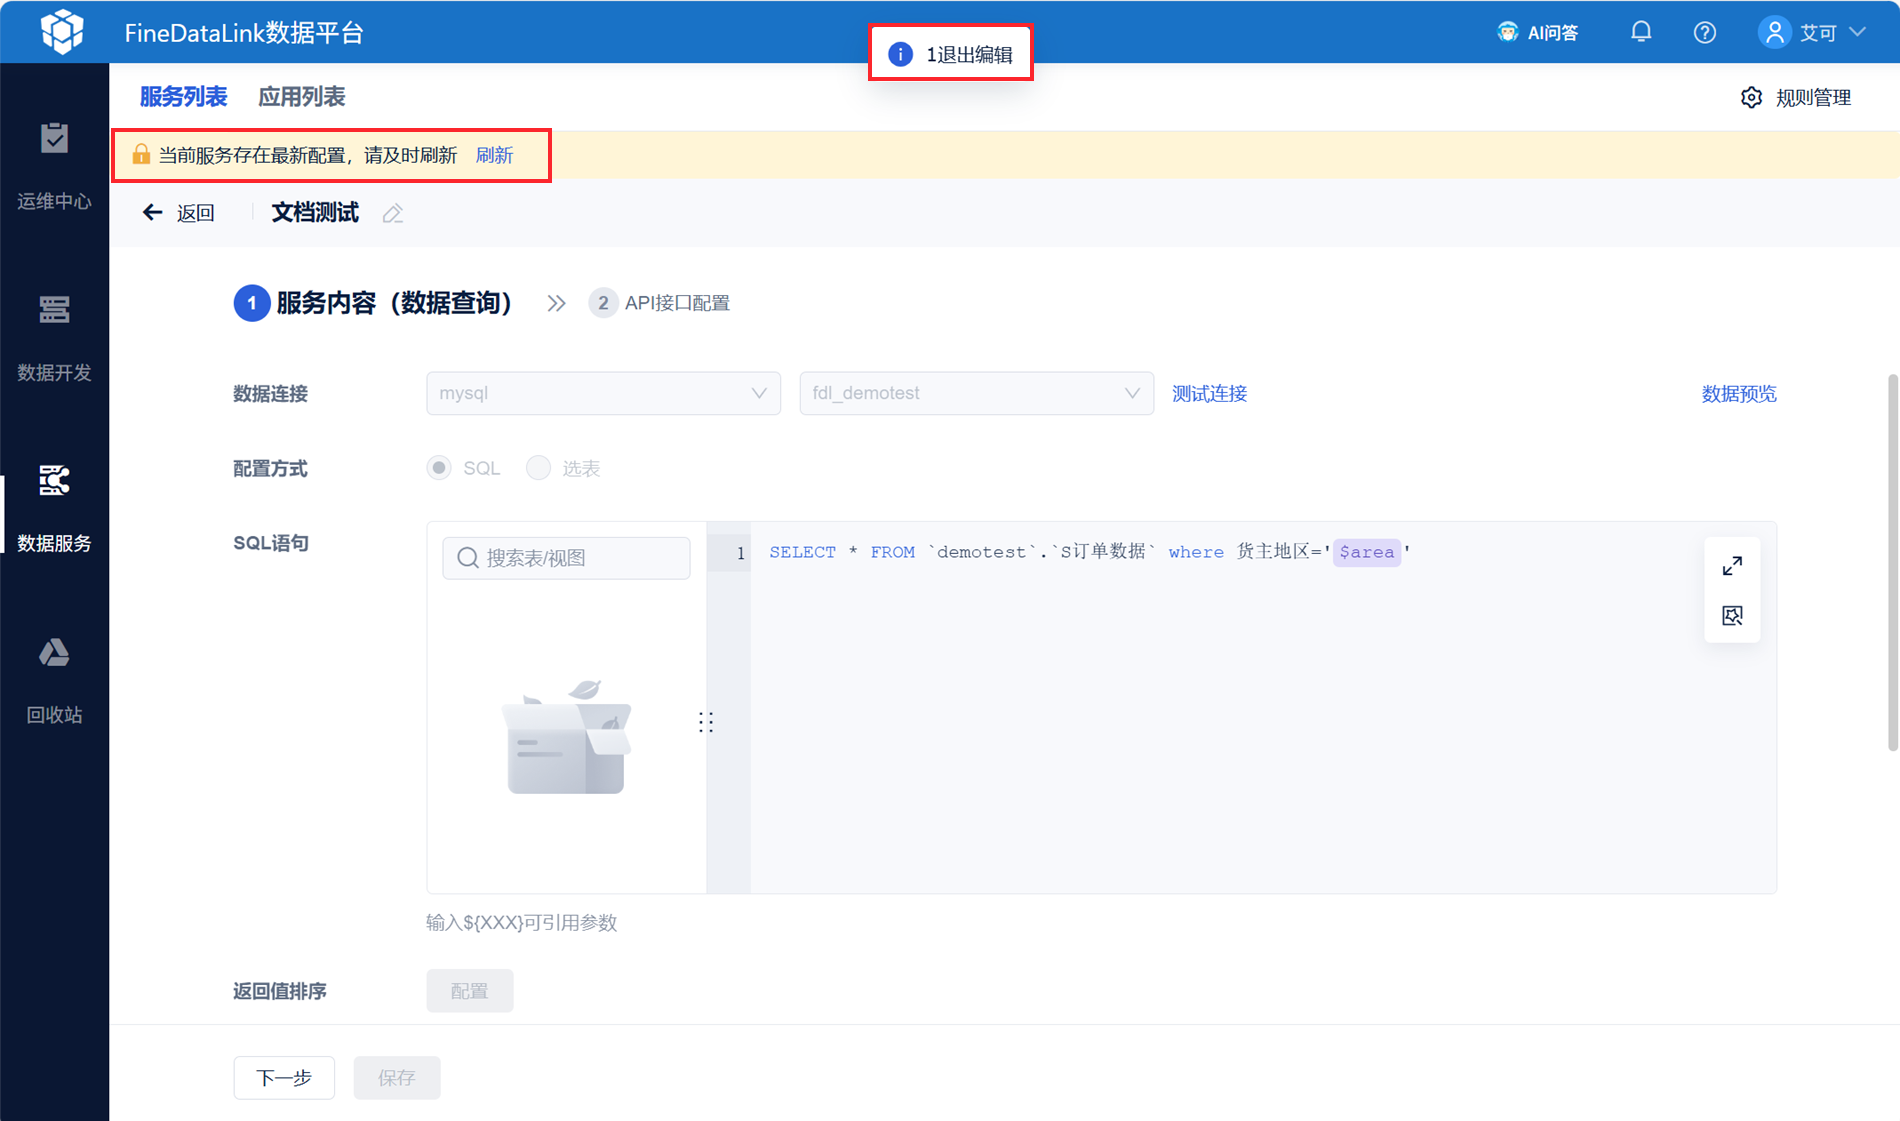Open the mysql connection dropdown

(603, 393)
